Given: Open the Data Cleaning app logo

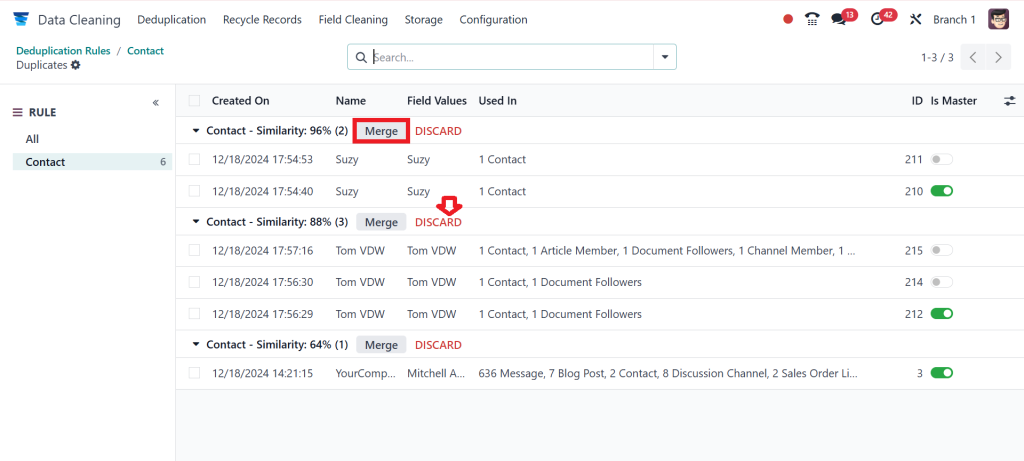Looking at the screenshot, I should 22,20.
